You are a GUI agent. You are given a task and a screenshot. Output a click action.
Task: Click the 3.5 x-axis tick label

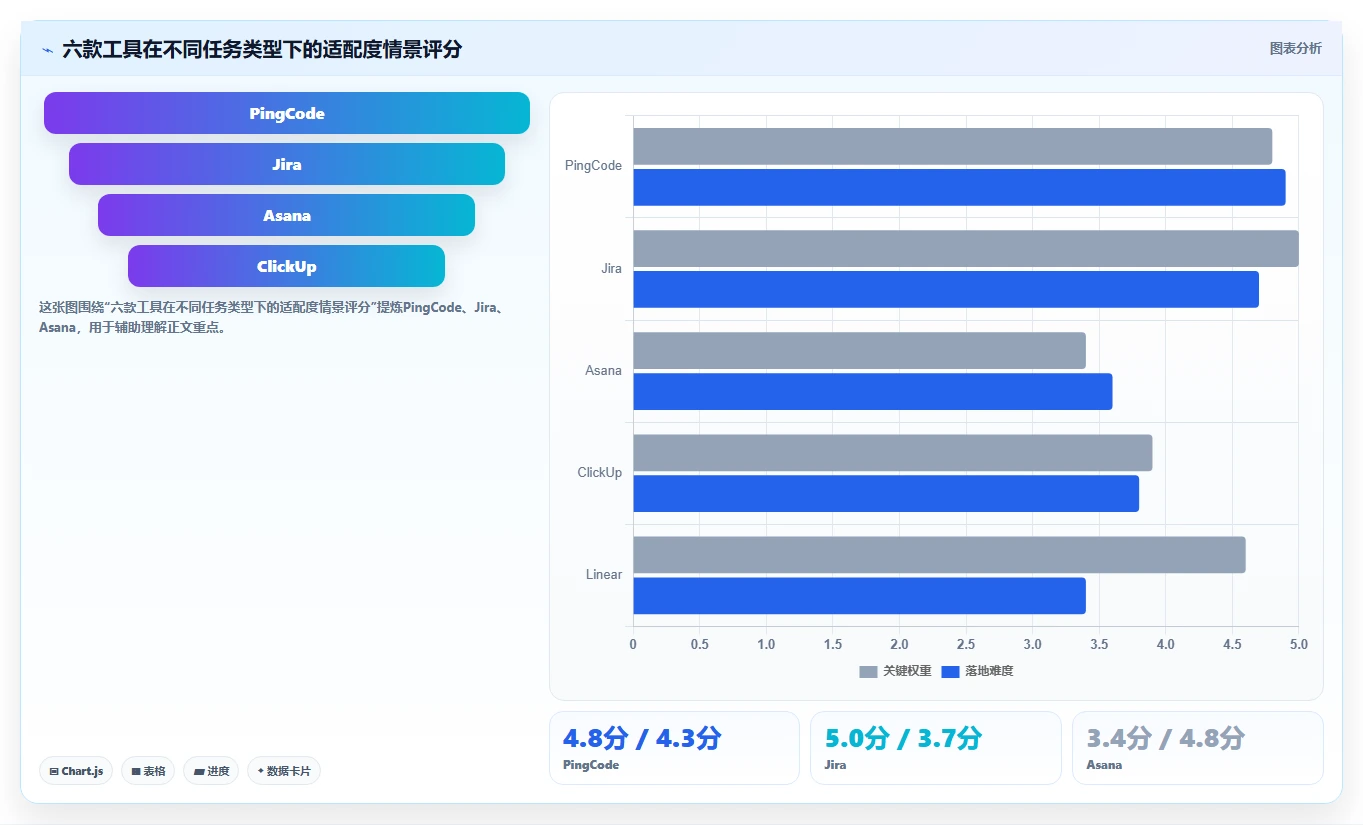tap(1099, 645)
